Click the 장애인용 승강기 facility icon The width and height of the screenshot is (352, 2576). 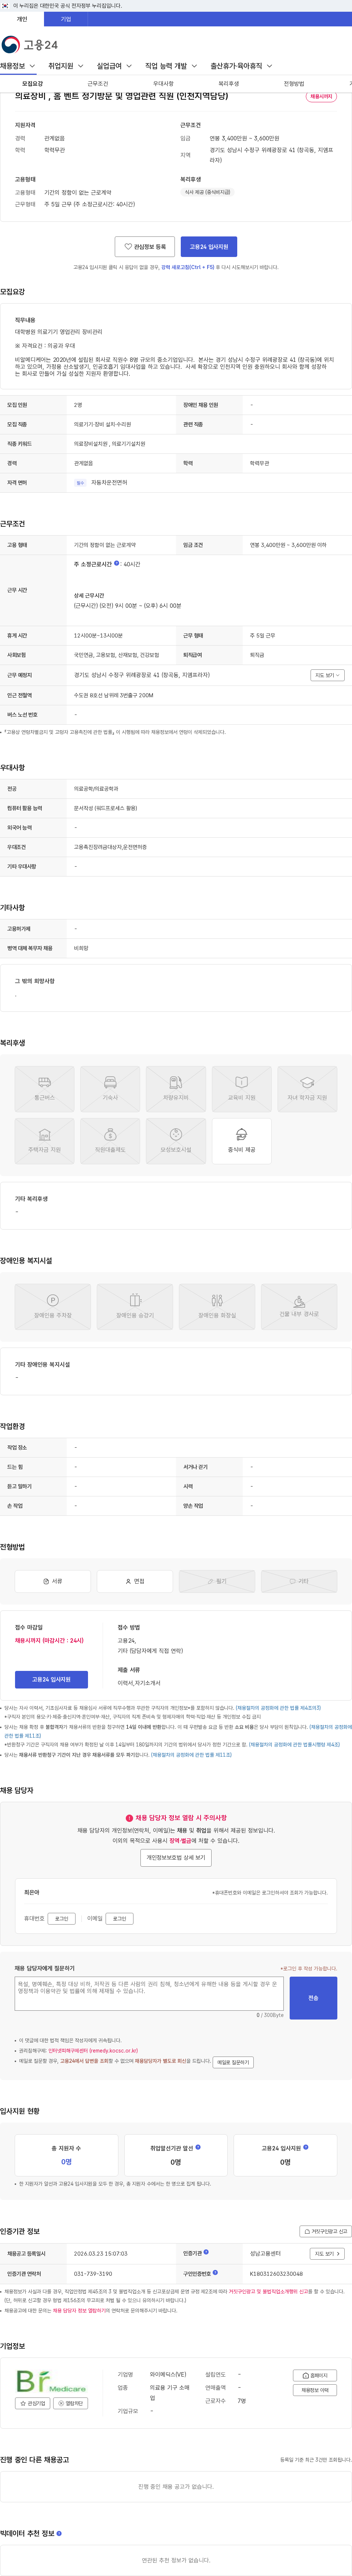135,1306
